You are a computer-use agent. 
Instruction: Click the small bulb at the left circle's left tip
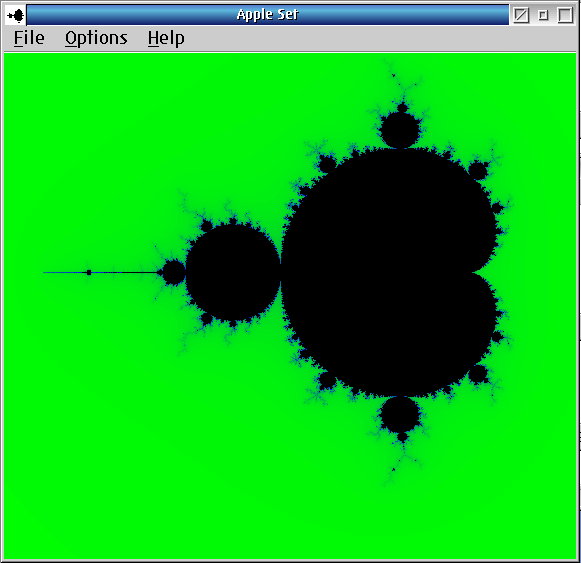tap(174, 272)
